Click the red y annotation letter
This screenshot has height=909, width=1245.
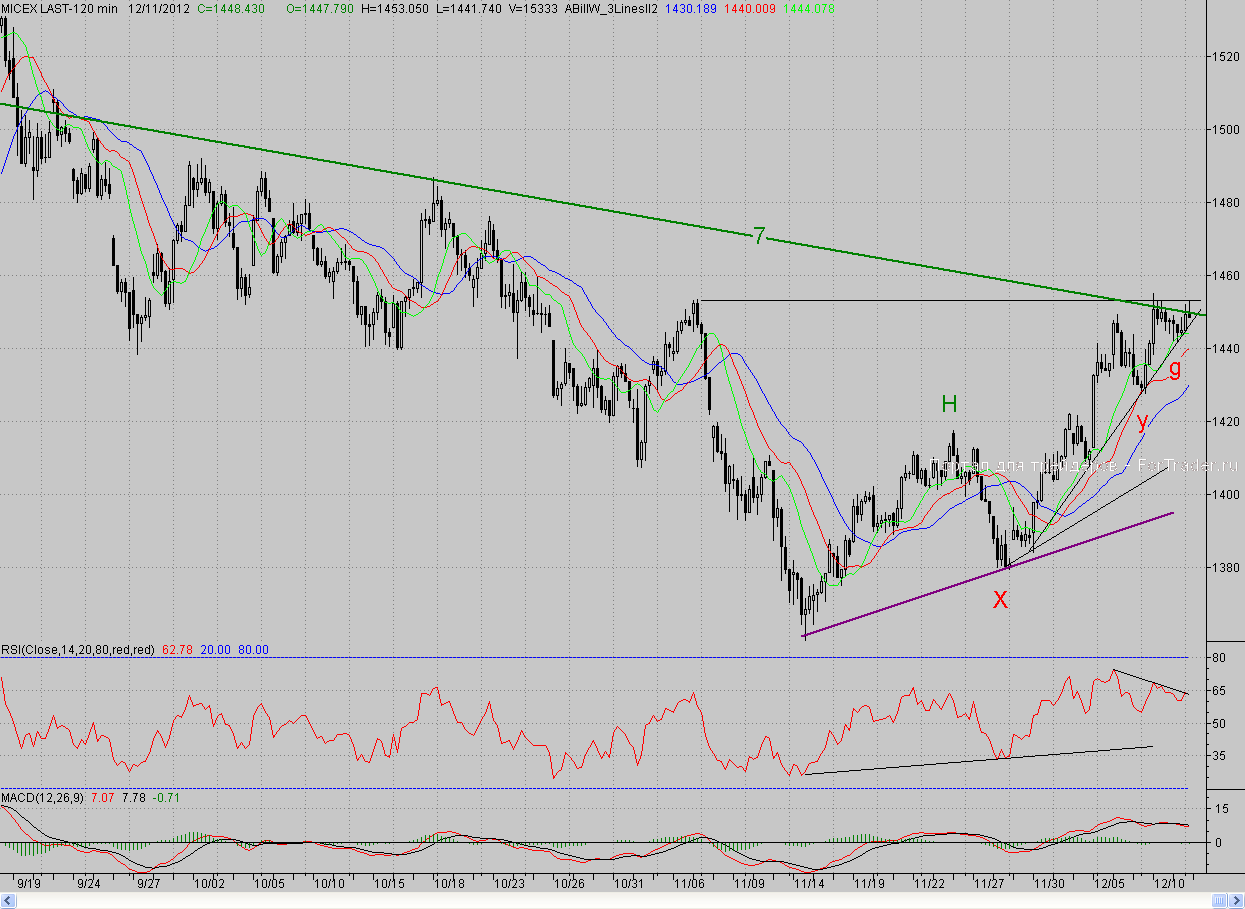(x=1142, y=420)
